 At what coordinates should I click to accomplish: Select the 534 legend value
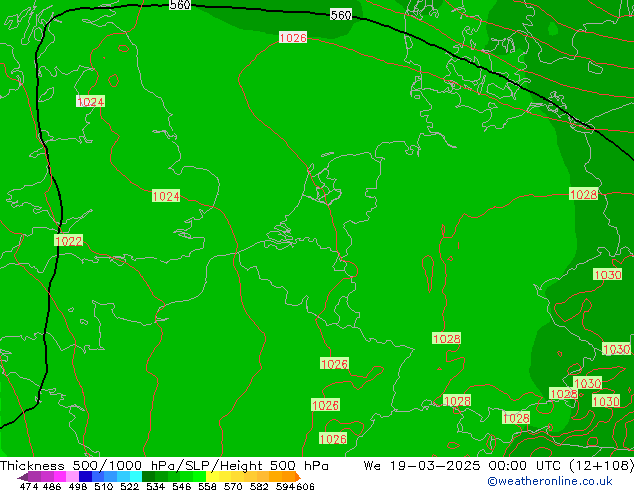[155, 486]
